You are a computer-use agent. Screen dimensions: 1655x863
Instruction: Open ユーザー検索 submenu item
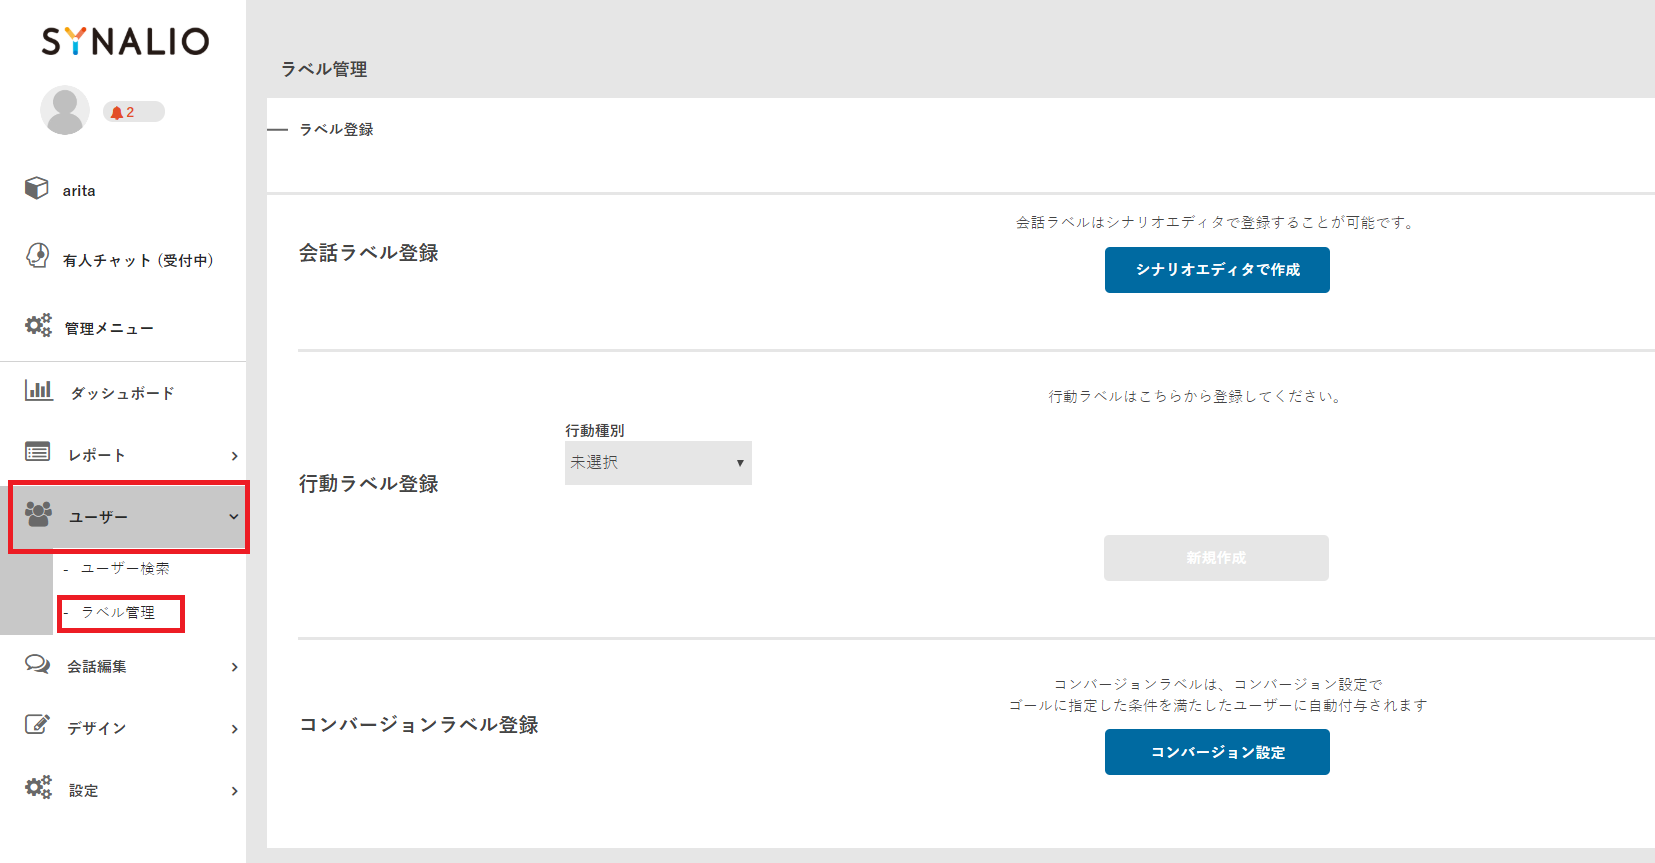click(125, 568)
